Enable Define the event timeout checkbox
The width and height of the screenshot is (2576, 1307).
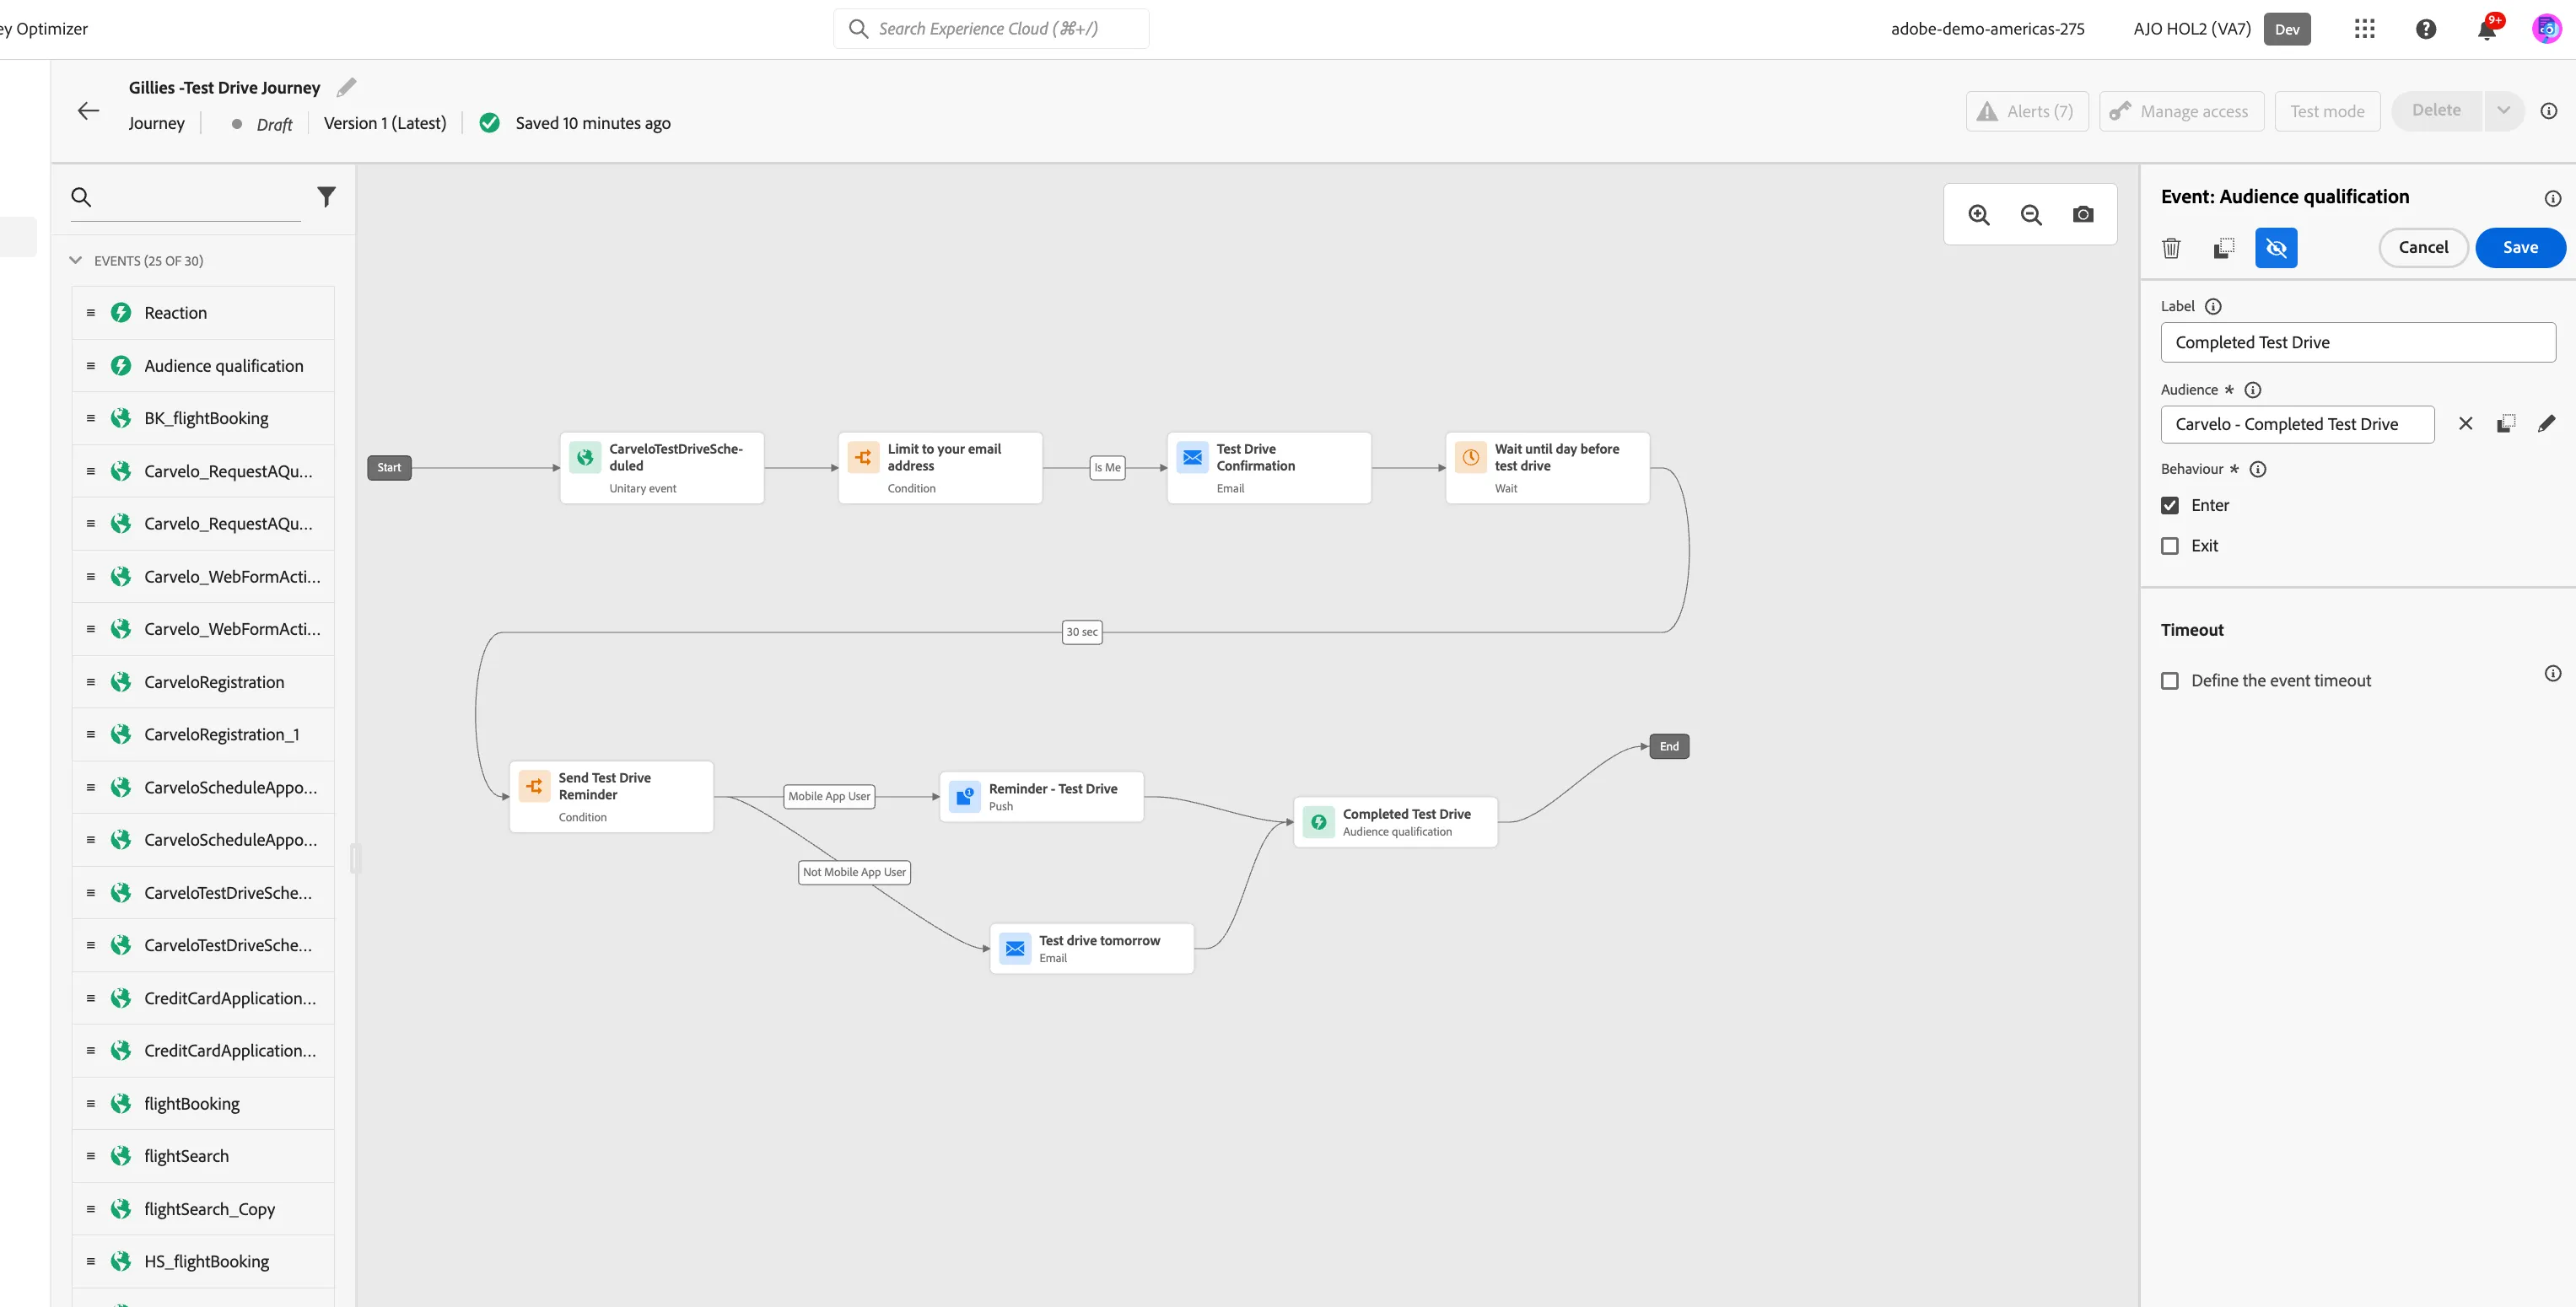[2169, 681]
